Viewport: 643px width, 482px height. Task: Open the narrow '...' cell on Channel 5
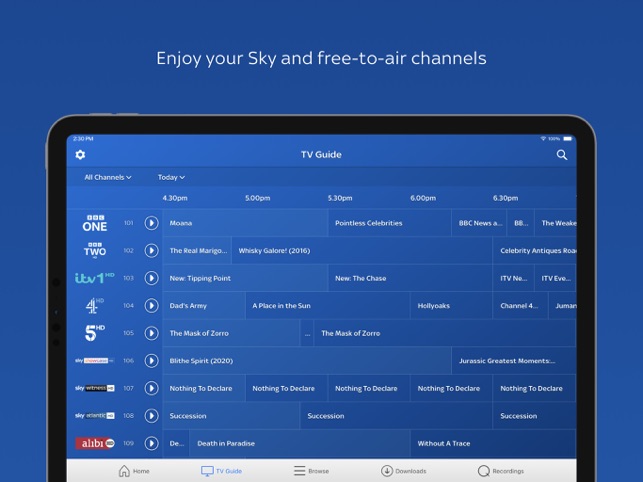pyautogui.click(x=307, y=333)
